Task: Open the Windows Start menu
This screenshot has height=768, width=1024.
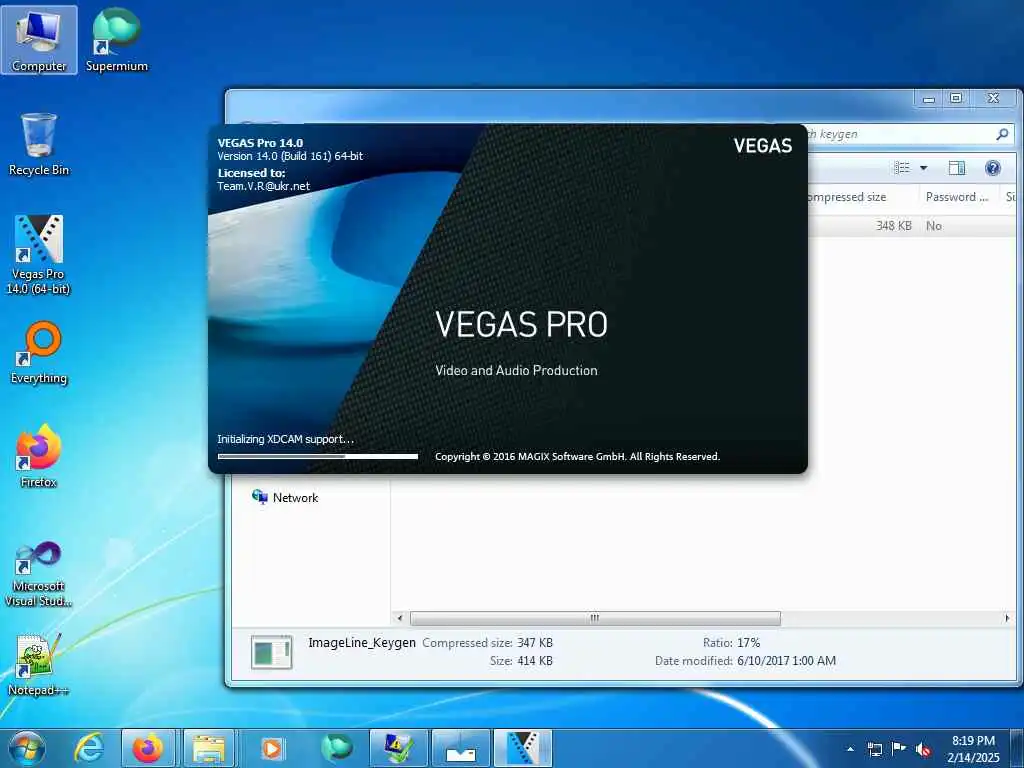Action: coord(27,748)
